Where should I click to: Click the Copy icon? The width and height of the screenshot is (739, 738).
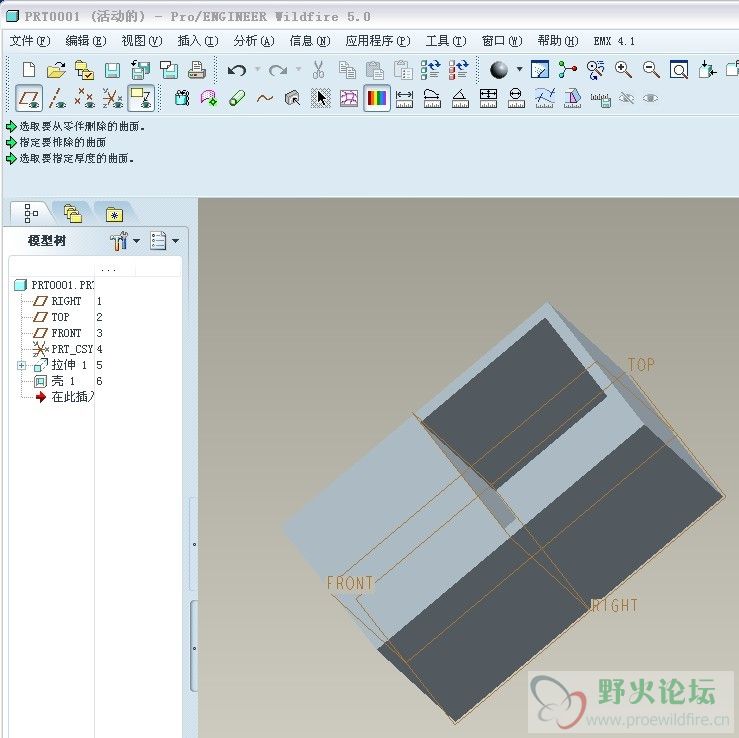point(347,70)
